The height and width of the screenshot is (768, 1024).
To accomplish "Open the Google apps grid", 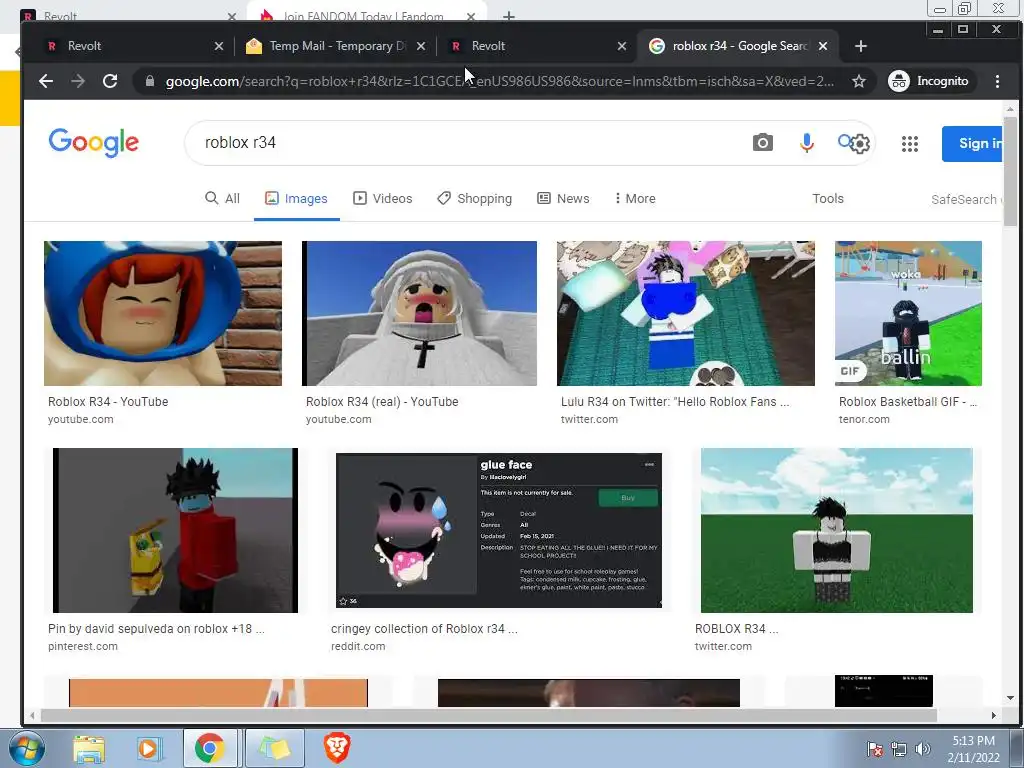I will [x=910, y=144].
